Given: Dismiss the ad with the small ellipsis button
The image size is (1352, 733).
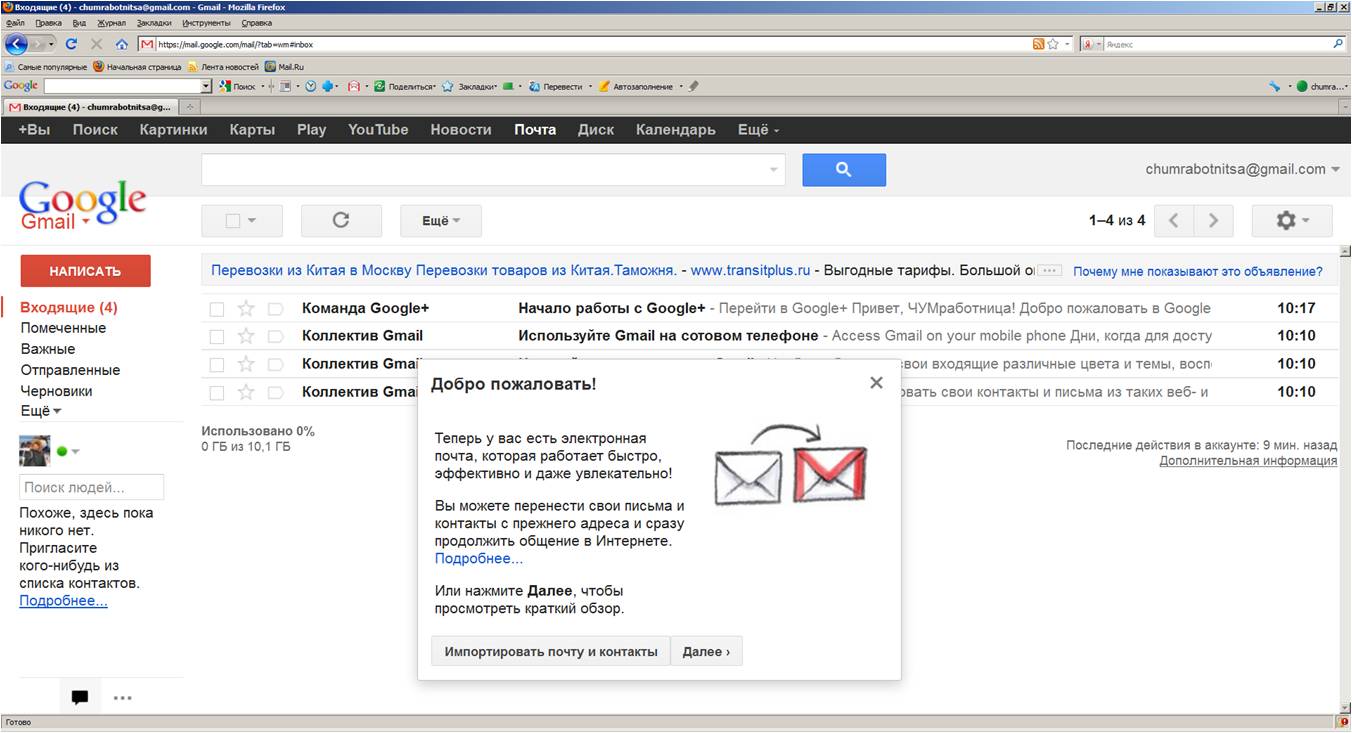Looking at the screenshot, I should click(1049, 271).
